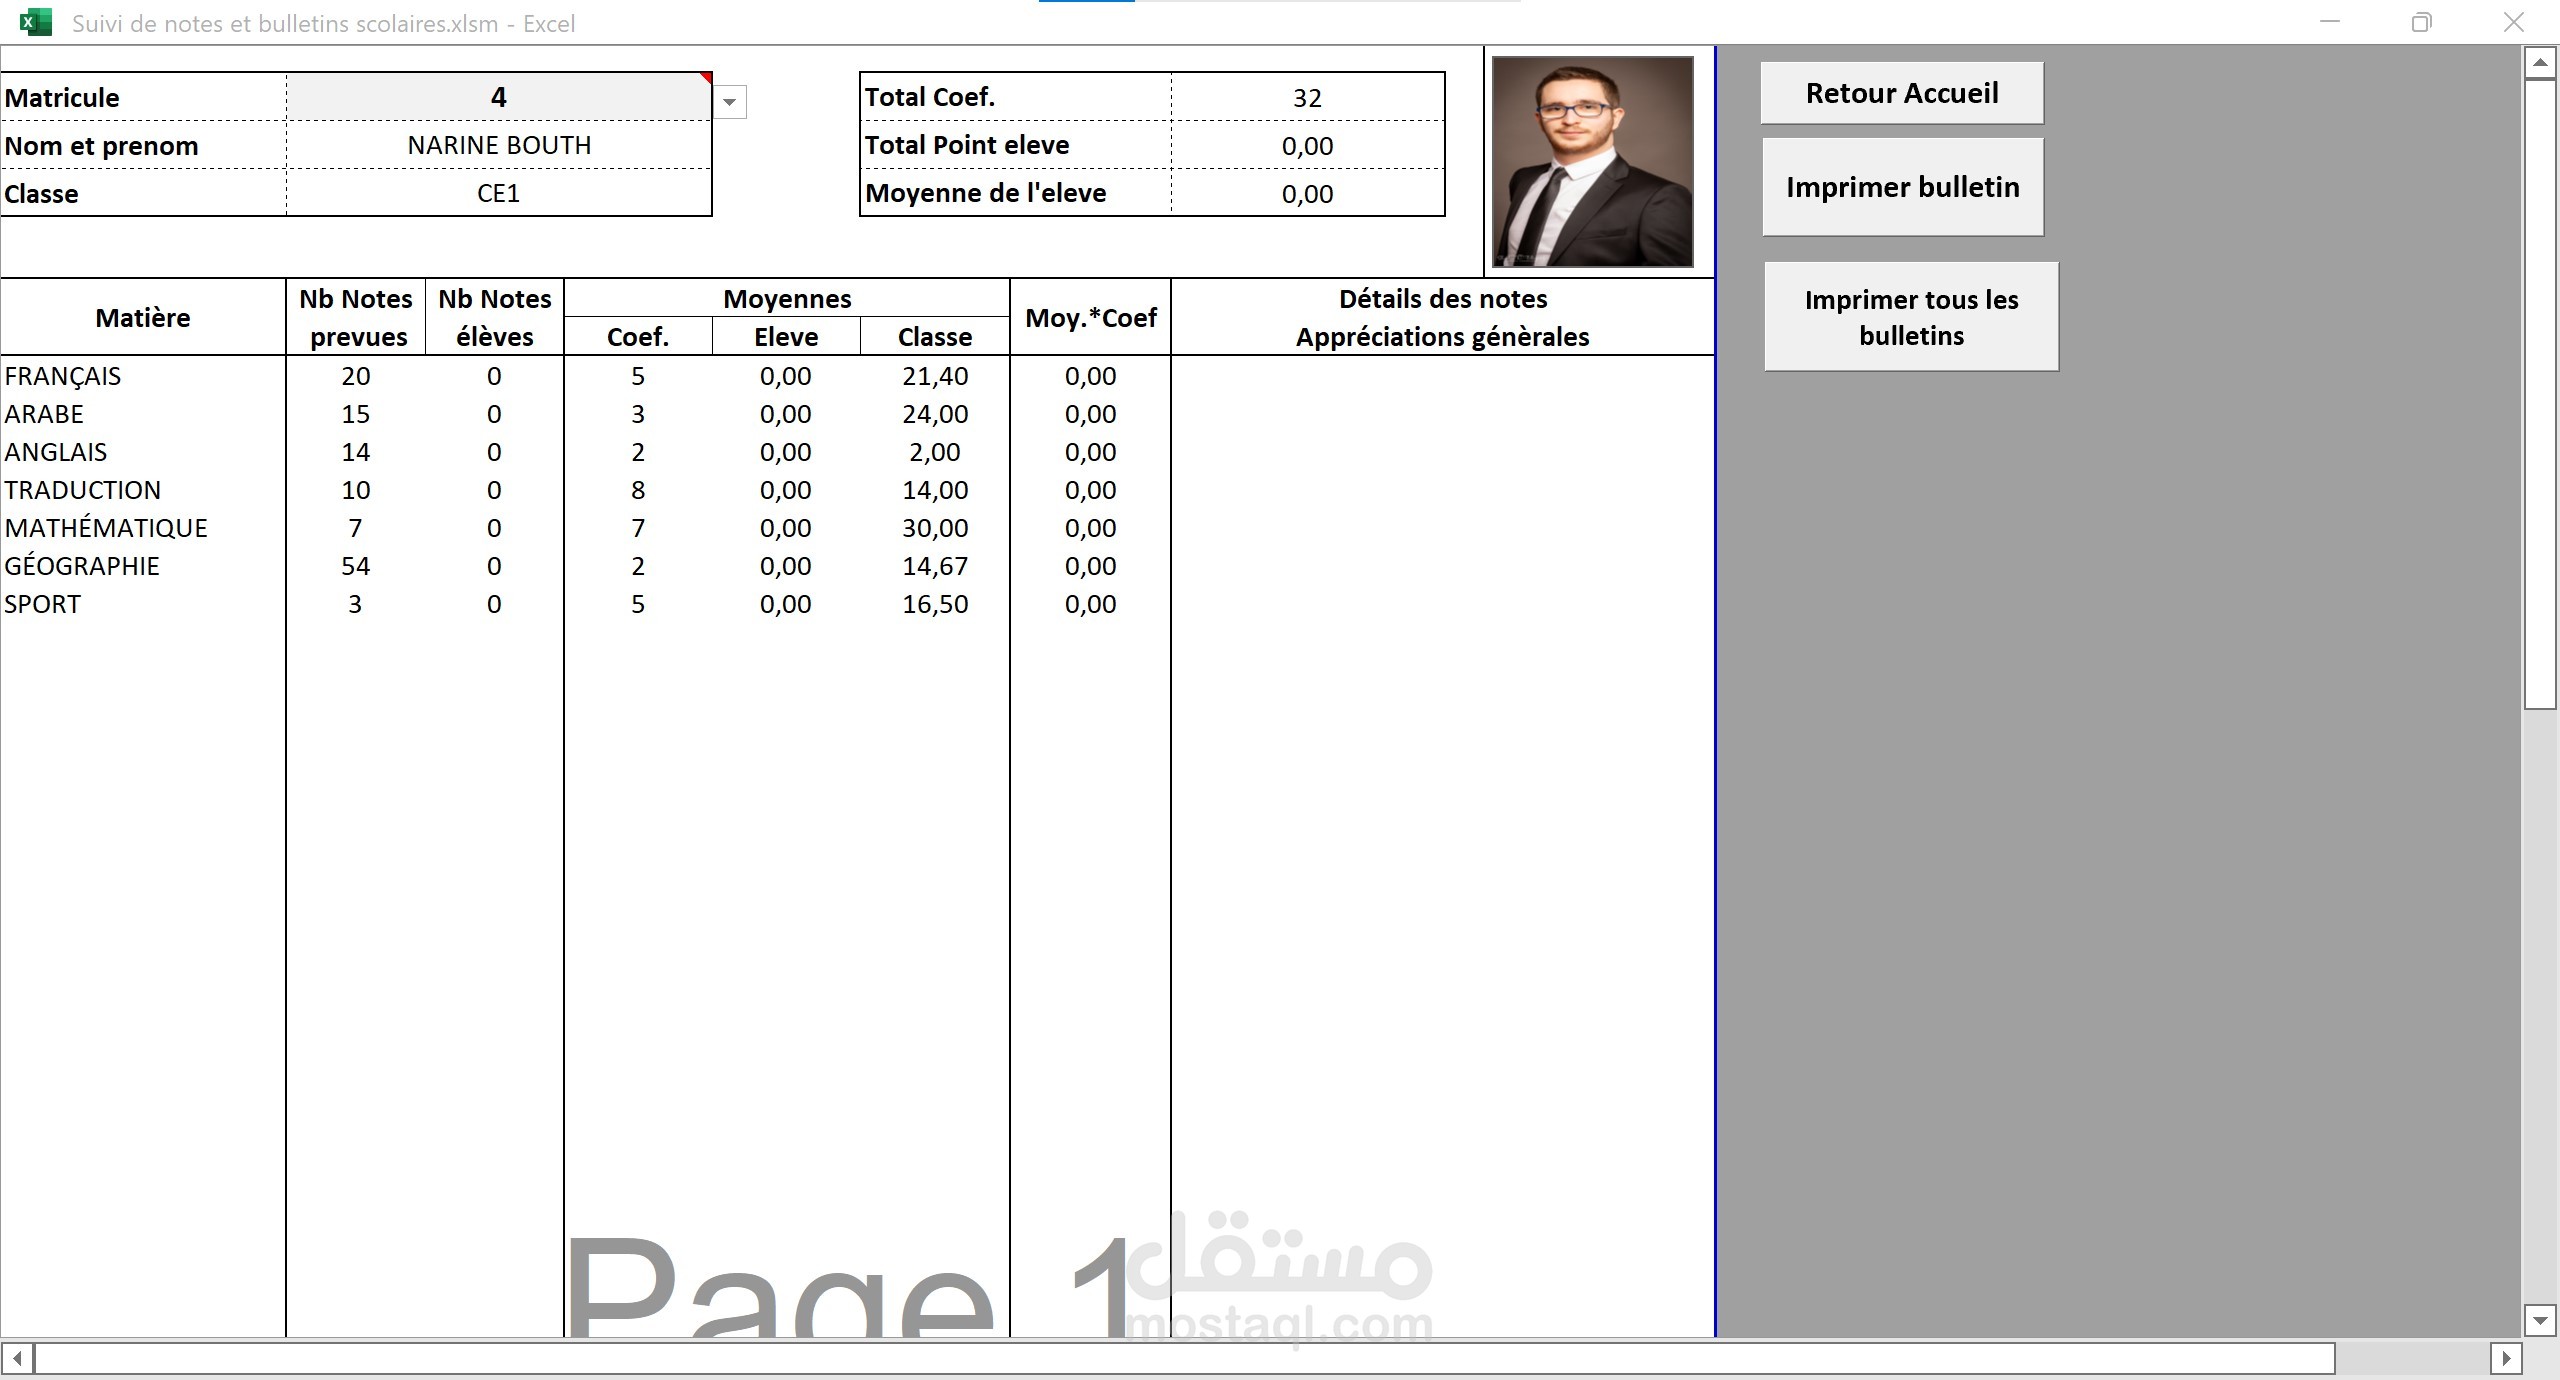Select the Matricule value cell showing 4
The height and width of the screenshot is (1380, 2560).
[498, 97]
